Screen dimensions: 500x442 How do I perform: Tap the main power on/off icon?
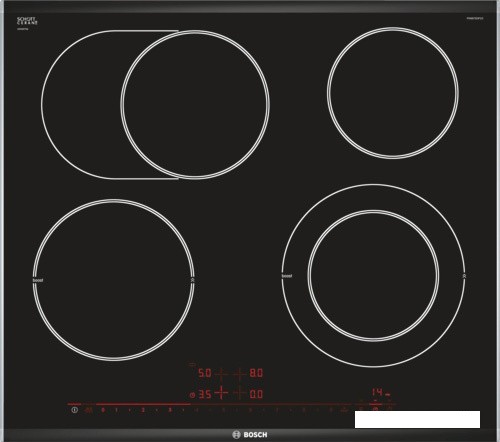pyautogui.click(x=75, y=410)
